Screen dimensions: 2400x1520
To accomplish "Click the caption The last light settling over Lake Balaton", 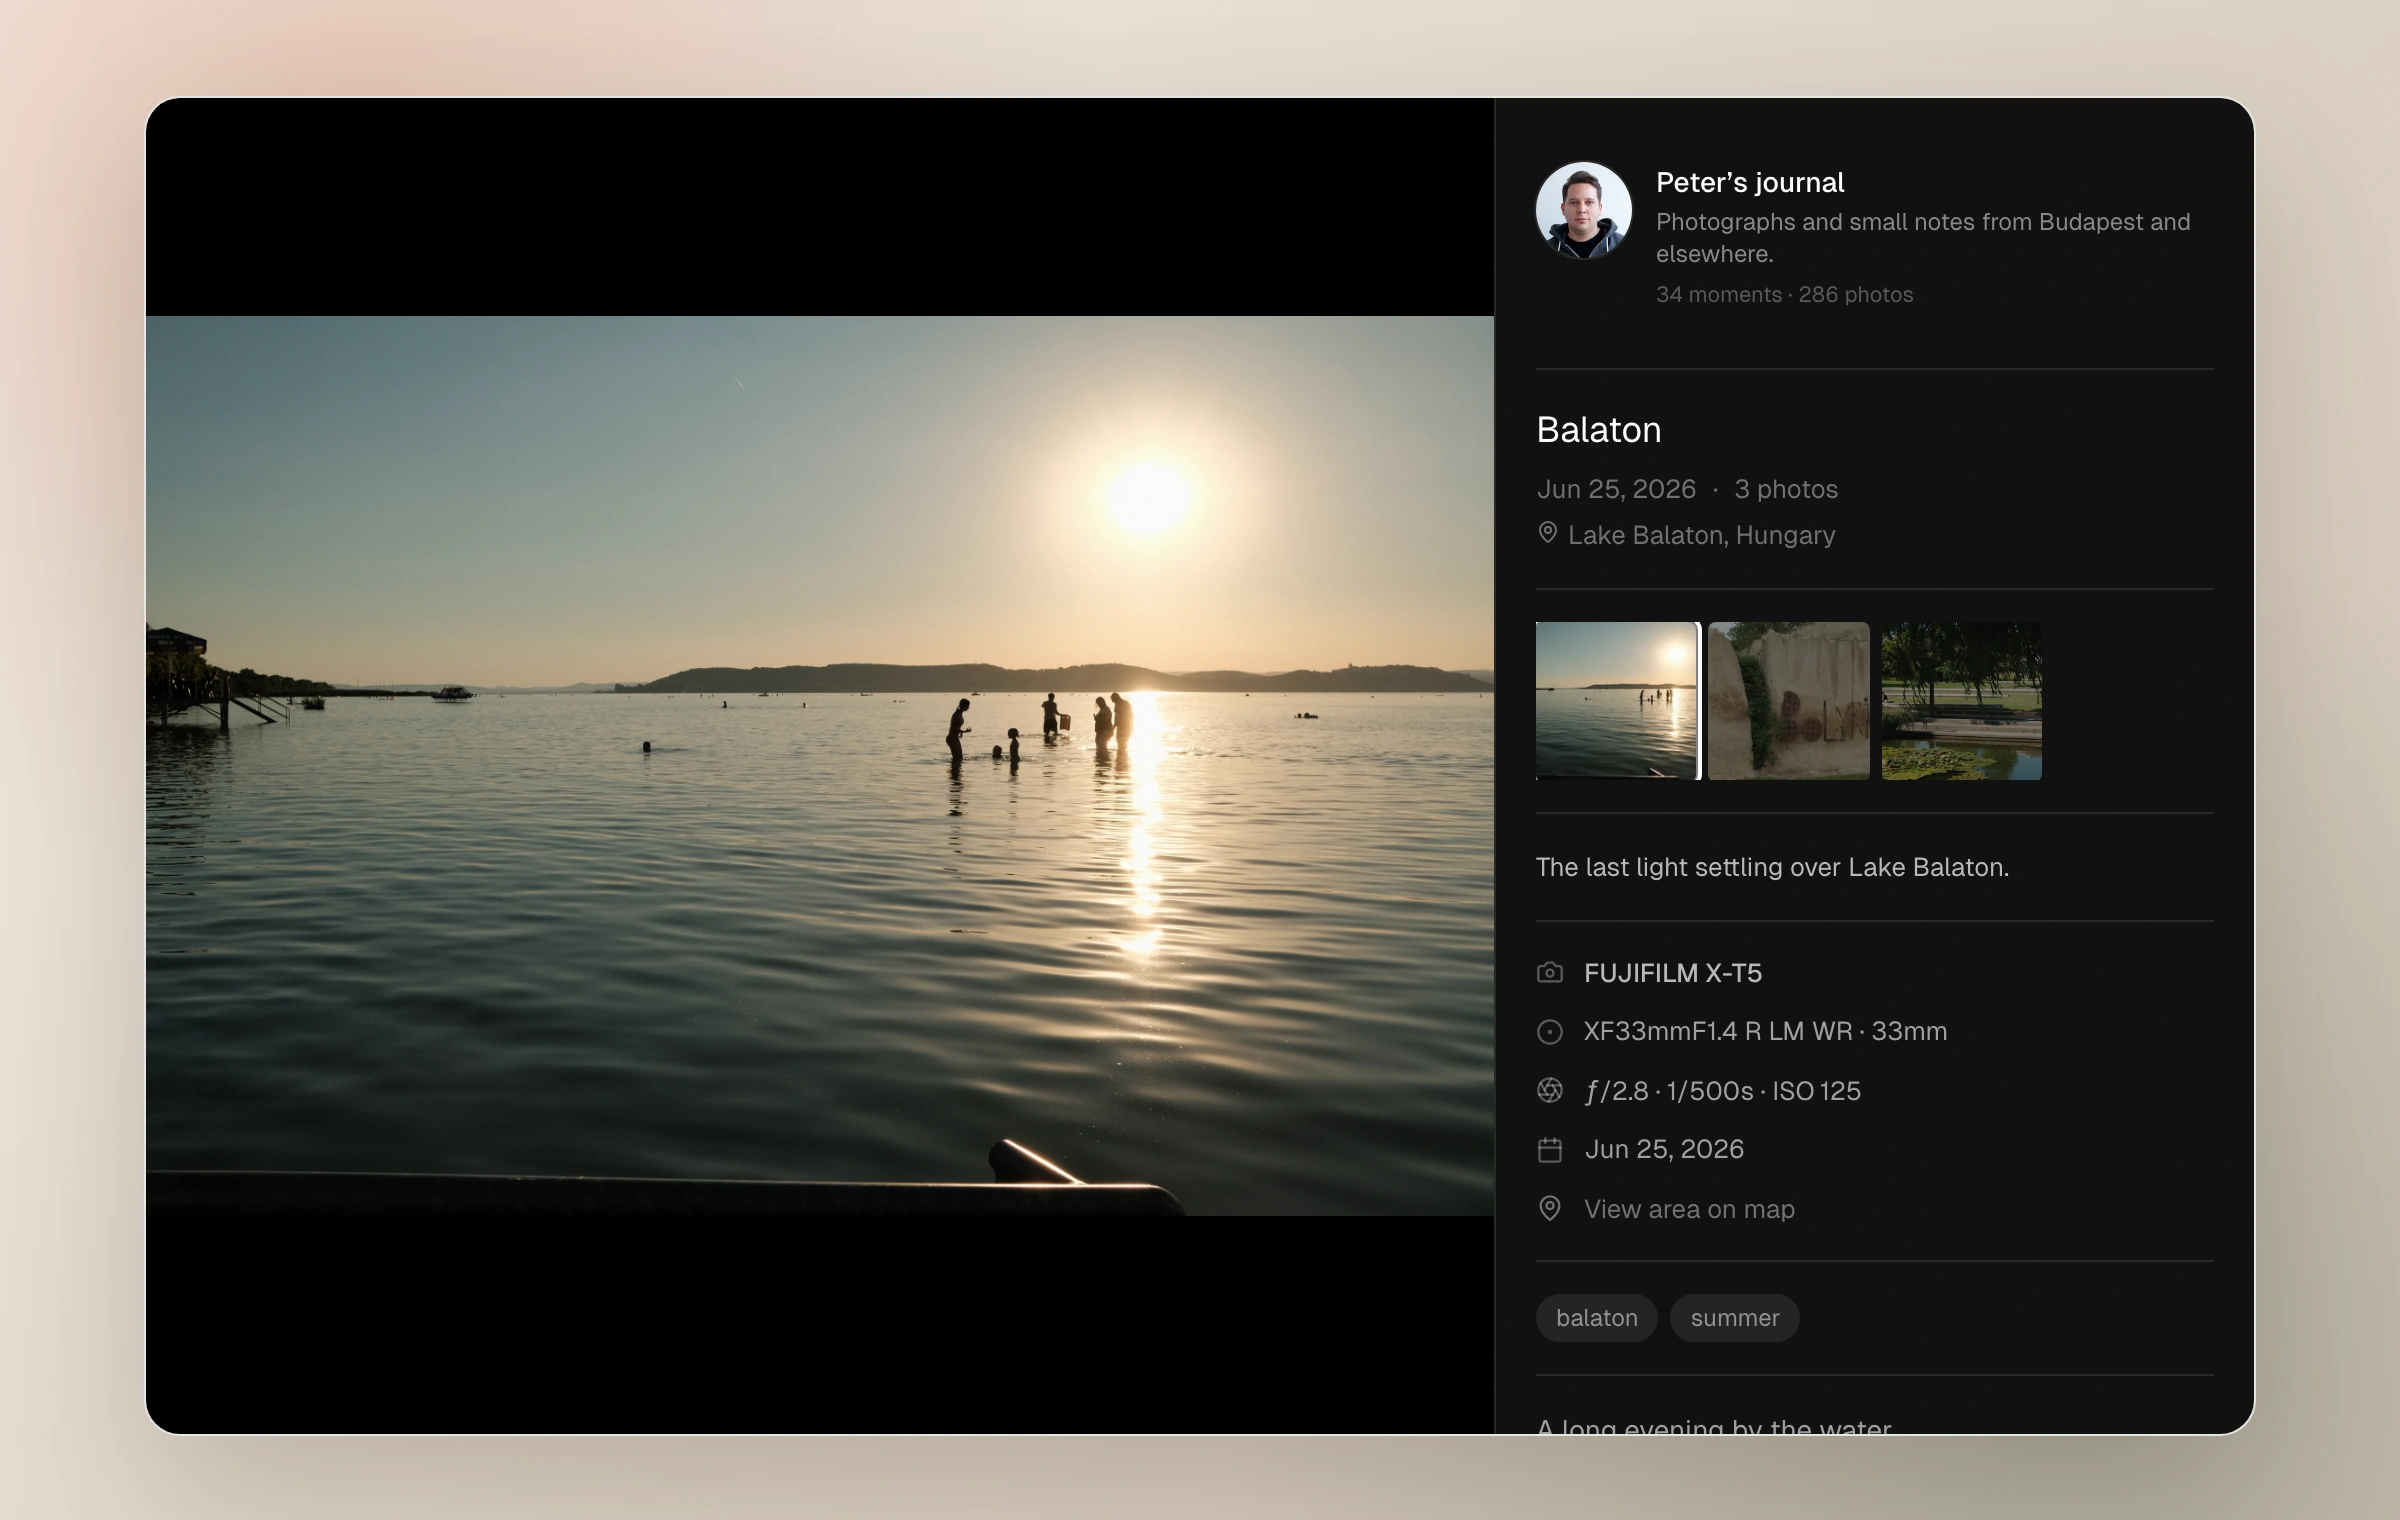I will [x=1772, y=867].
